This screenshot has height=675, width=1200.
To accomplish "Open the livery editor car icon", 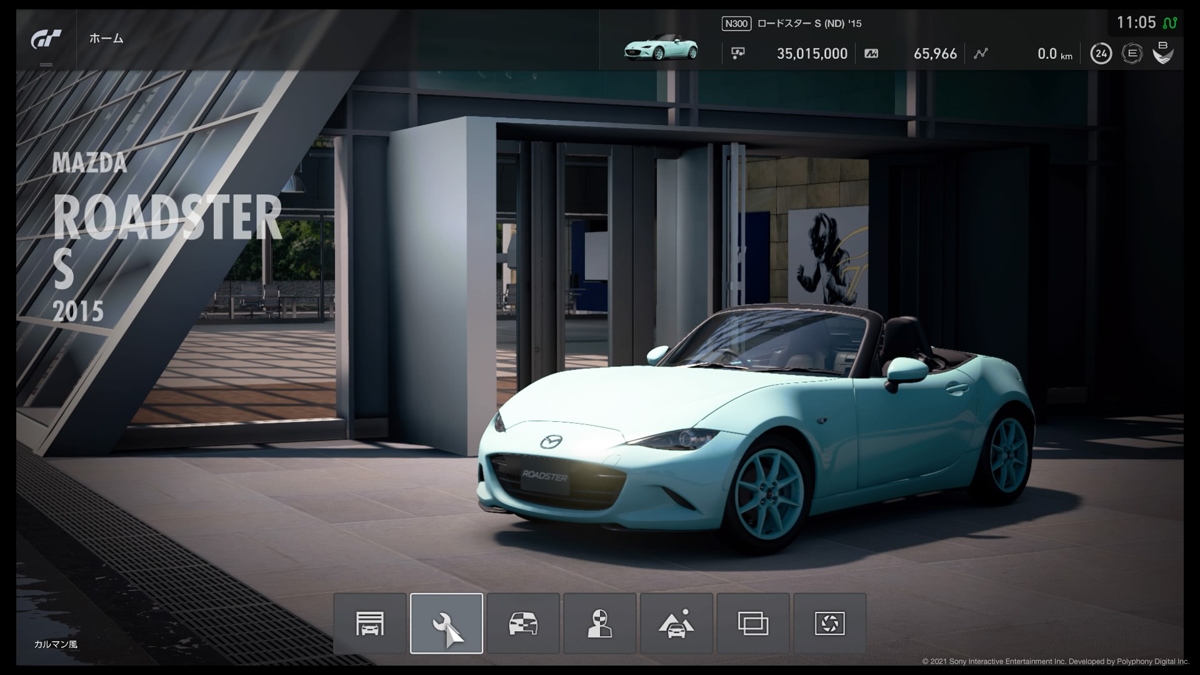I will [523, 623].
